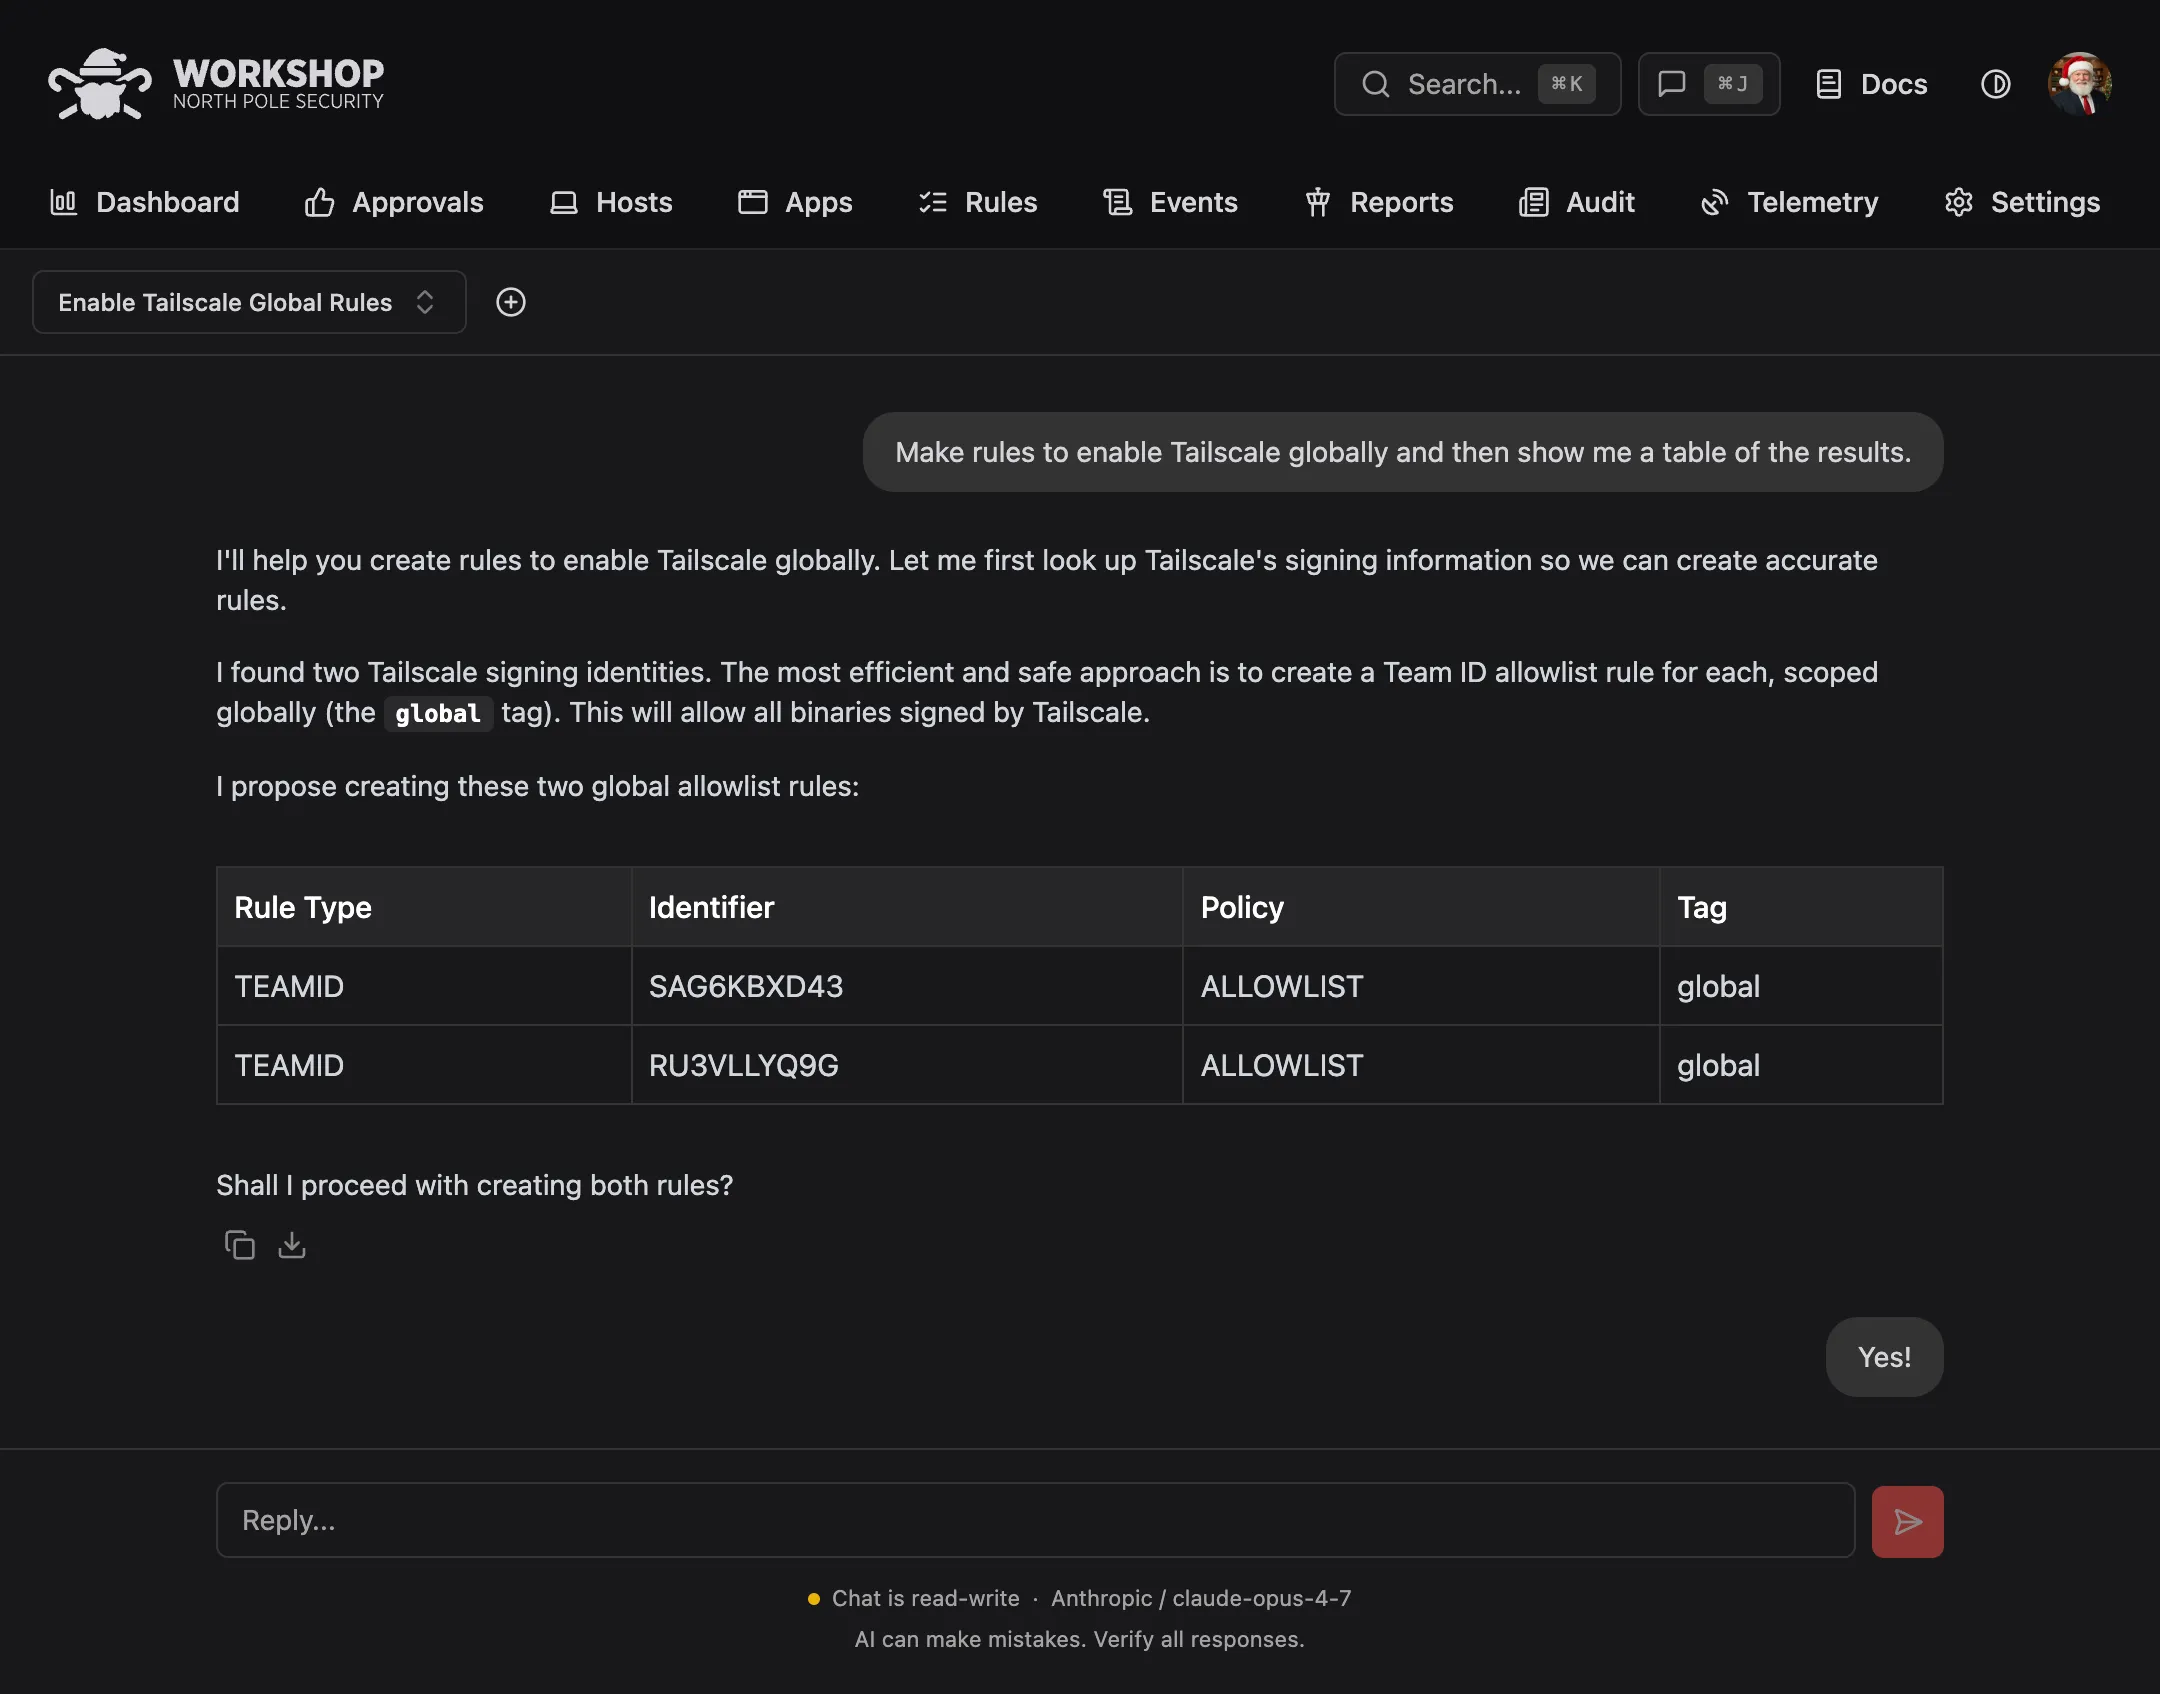
Task: Click the Chat is read-write status
Action: coord(925,1598)
